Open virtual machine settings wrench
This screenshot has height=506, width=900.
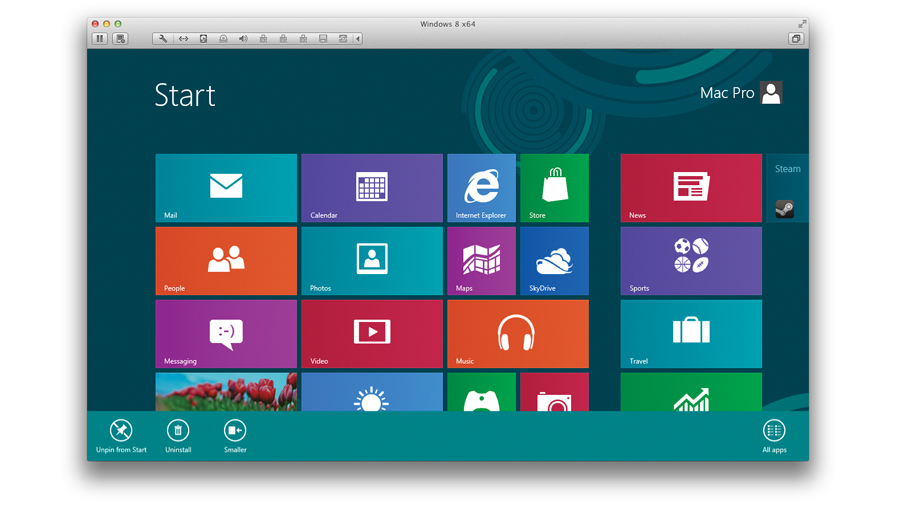pos(163,38)
